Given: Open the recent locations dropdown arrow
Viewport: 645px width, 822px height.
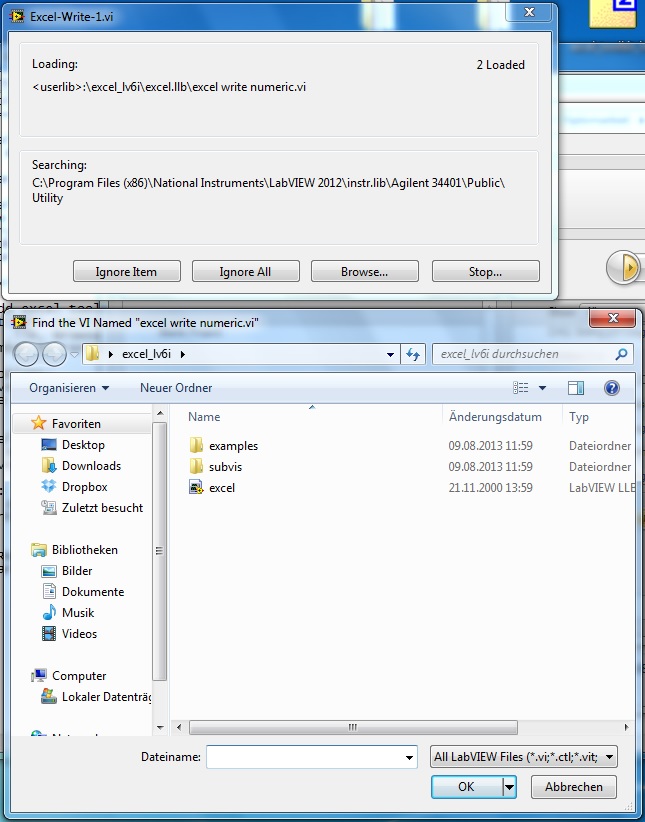Looking at the screenshot, I should [x=74, y=354].
